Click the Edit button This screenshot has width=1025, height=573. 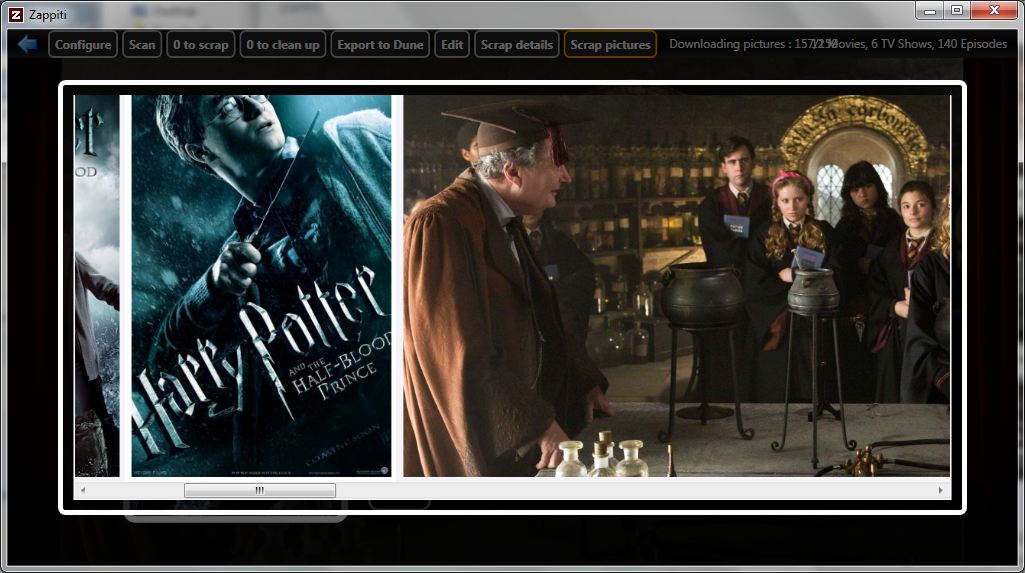click(452, 44)
